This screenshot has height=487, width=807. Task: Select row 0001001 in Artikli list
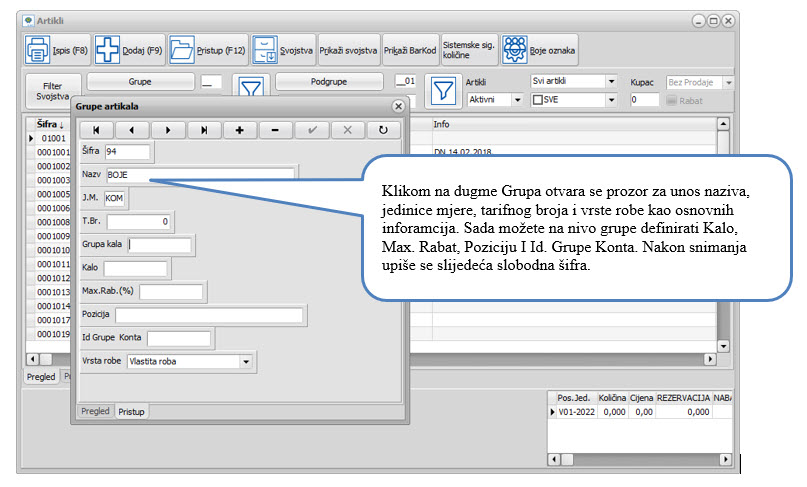click(x=53, y=152)
